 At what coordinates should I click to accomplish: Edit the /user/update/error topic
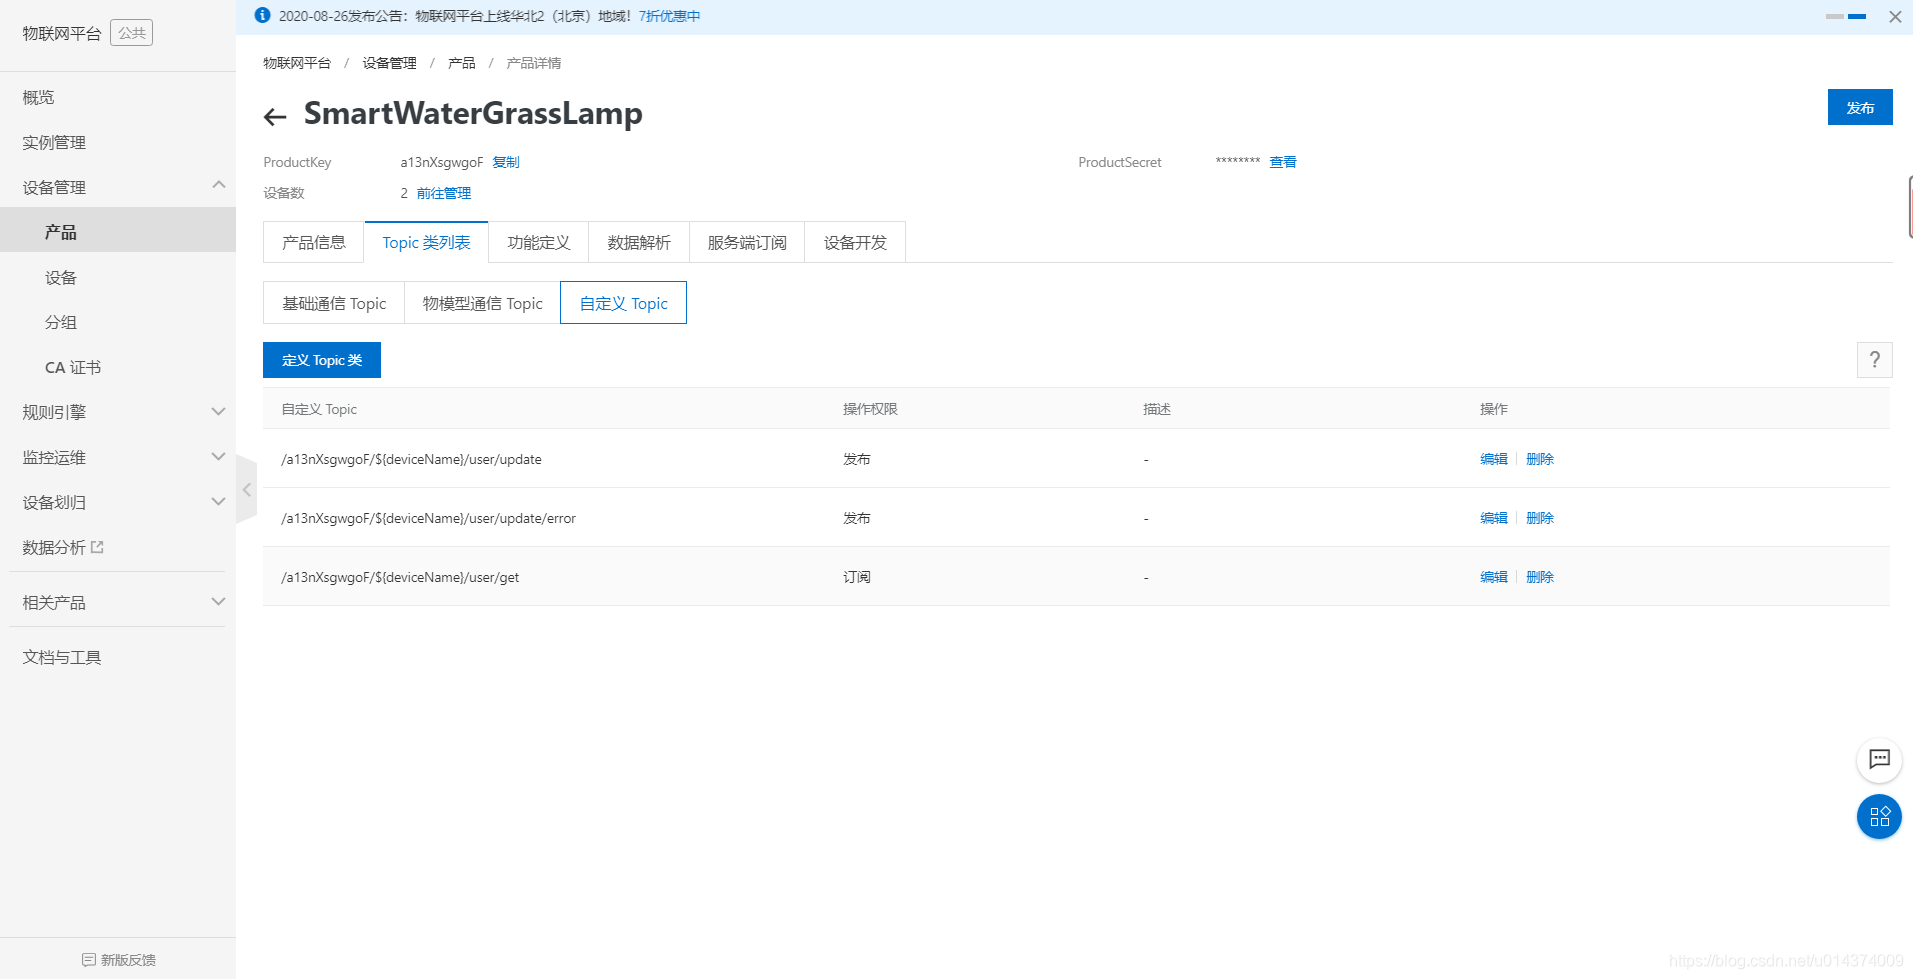pyautogui.click(x=1494, y=518)
